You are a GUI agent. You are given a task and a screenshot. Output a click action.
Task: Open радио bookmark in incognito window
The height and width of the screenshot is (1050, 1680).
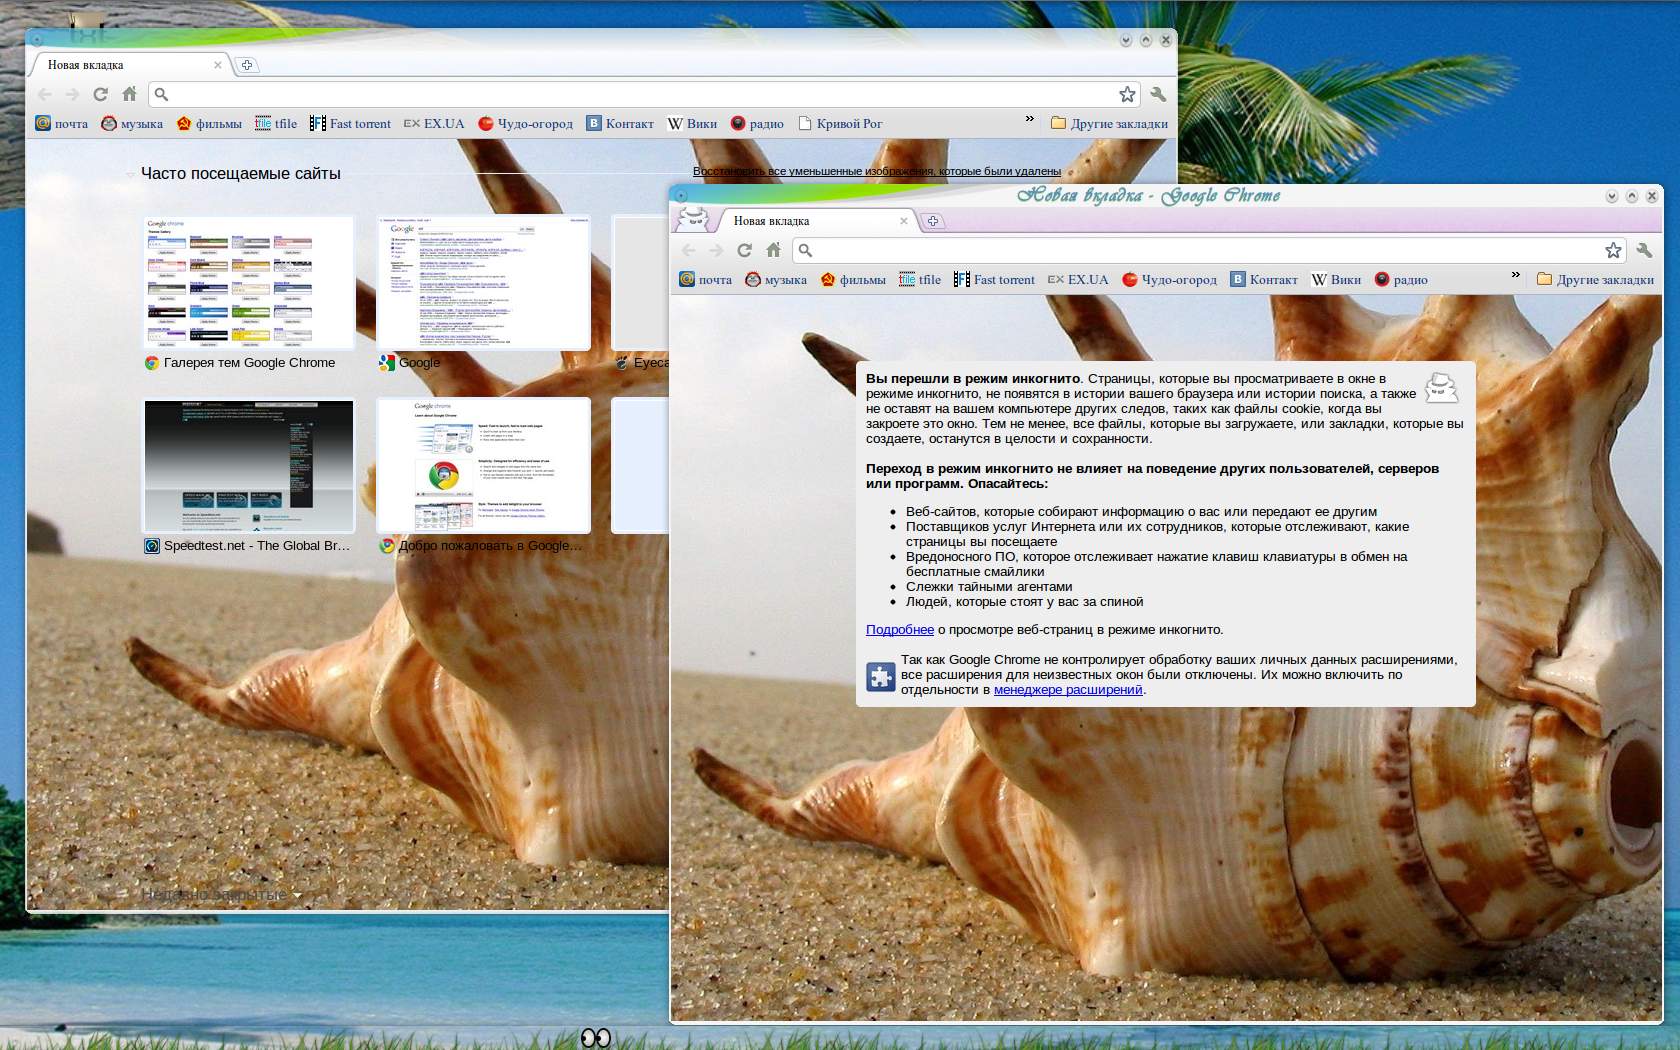[x=1401, y=279]
